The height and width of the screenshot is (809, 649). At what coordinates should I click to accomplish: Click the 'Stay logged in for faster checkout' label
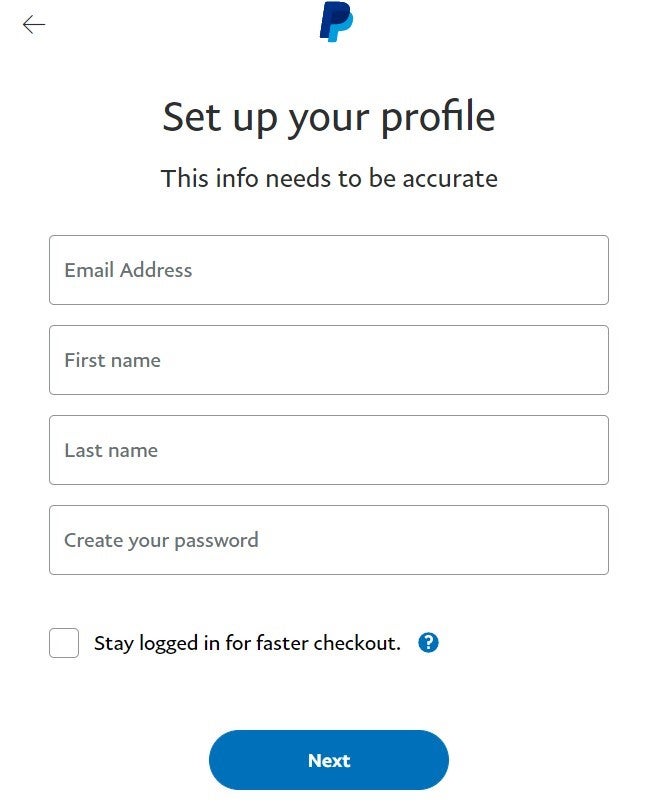click(x=247, y=643)
